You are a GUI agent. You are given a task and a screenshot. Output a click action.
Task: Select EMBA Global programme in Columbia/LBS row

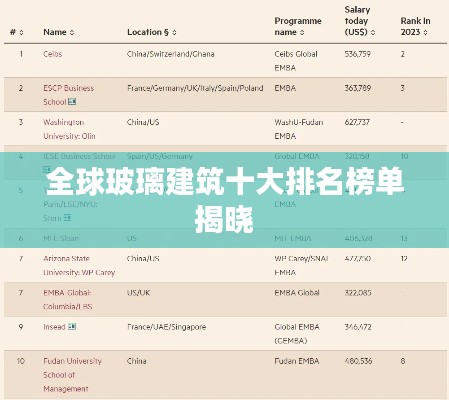click(x=297, y=293)
